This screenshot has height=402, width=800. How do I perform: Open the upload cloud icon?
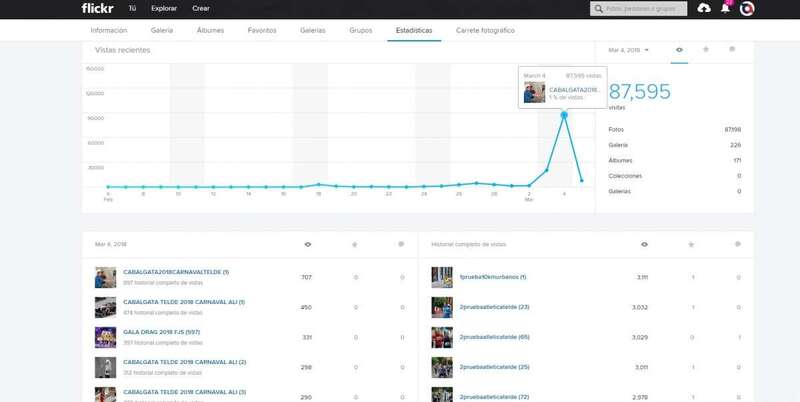(704, 8)
